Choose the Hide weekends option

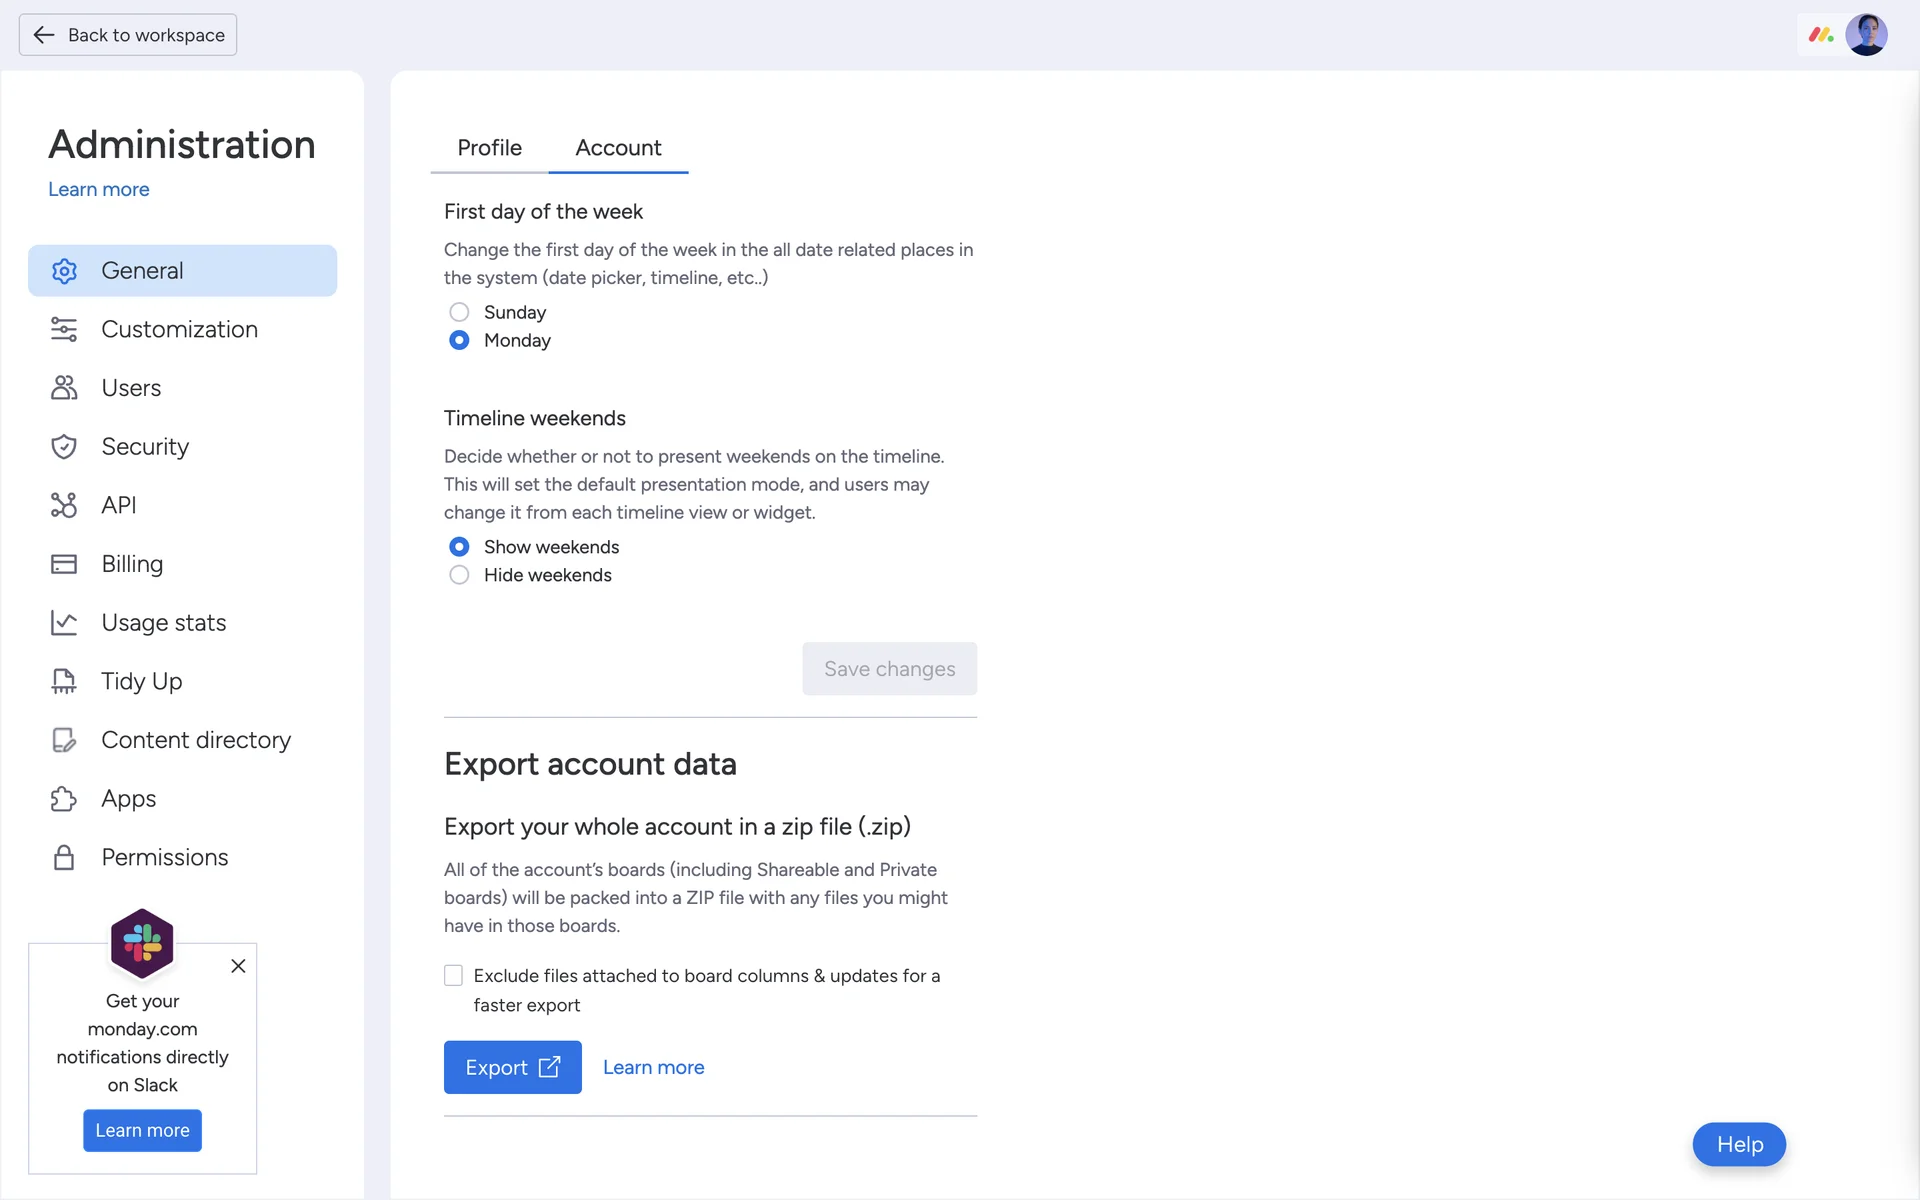pyautogui.click(x=459, y=575)
